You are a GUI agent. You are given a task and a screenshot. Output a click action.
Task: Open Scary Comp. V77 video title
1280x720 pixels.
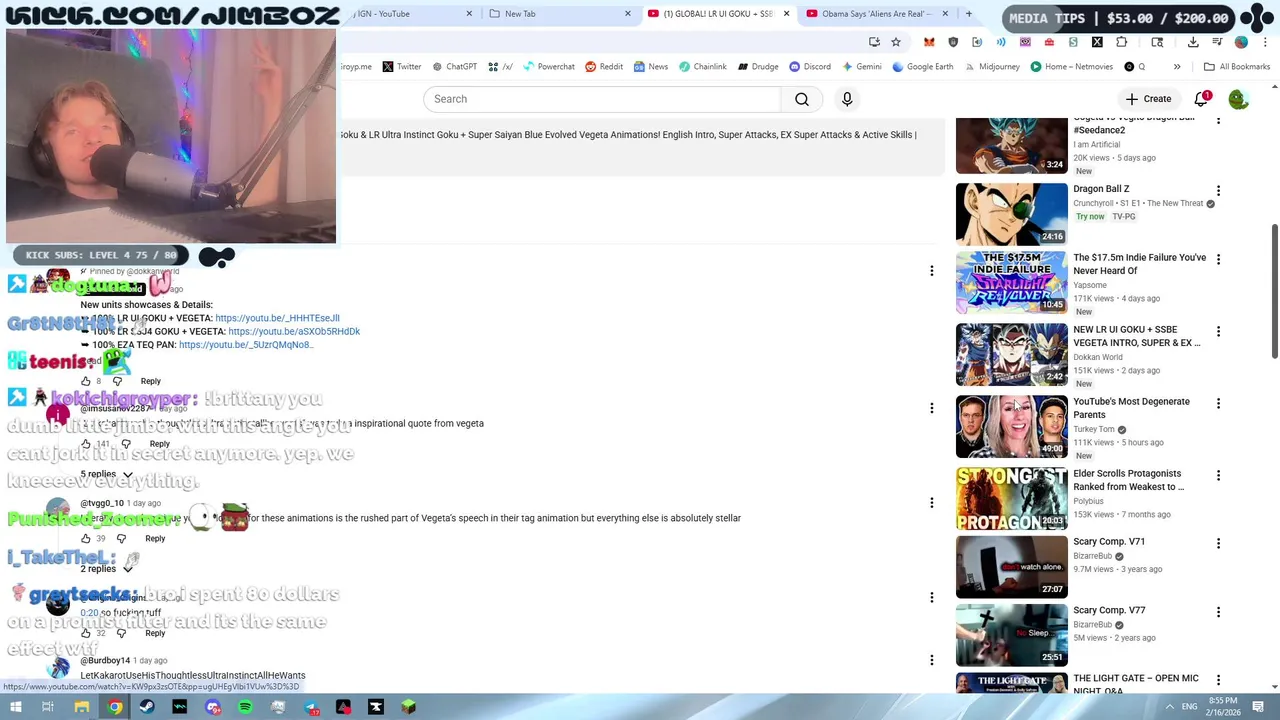[x=1109, y=610]
